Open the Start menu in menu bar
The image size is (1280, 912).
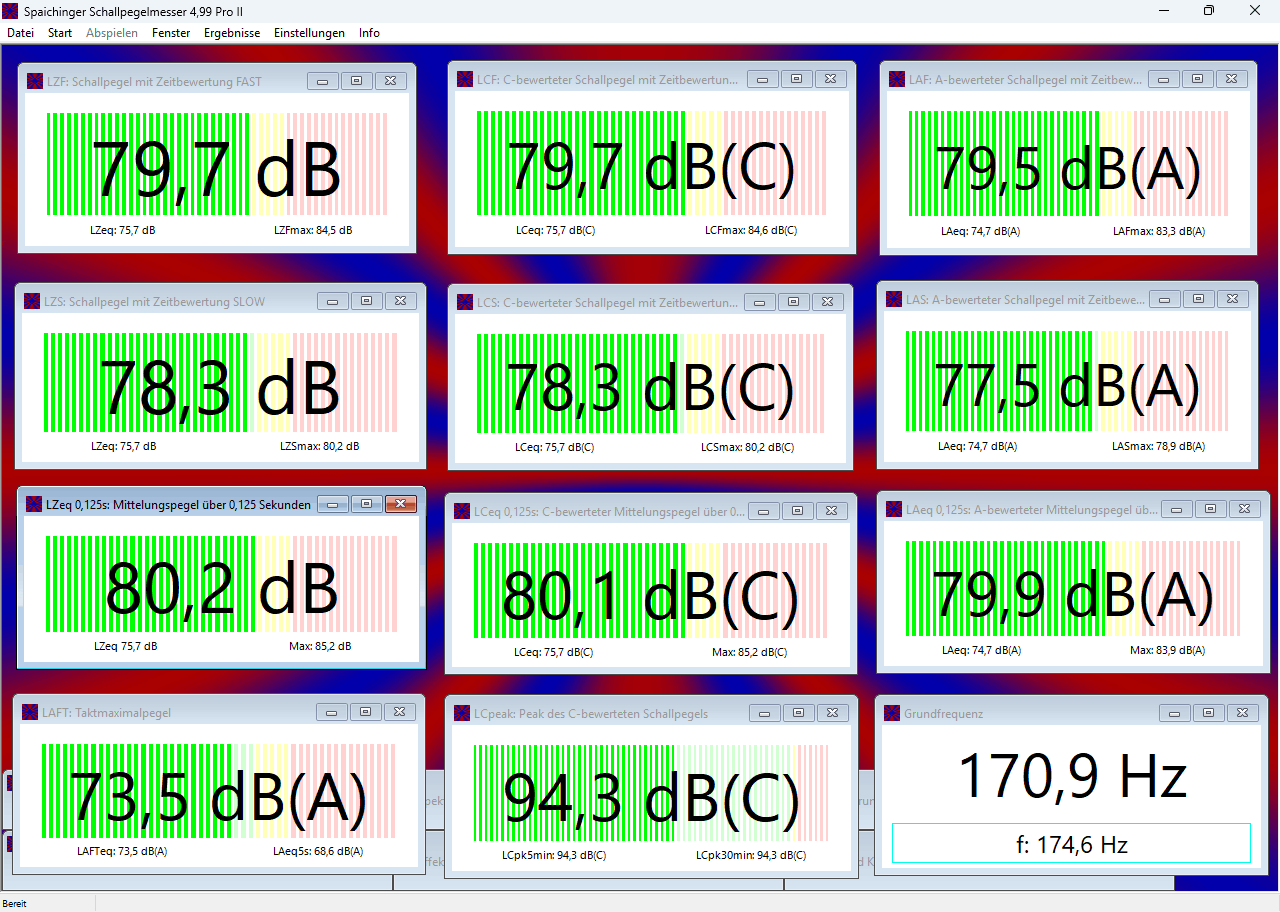tap(60, 33)
